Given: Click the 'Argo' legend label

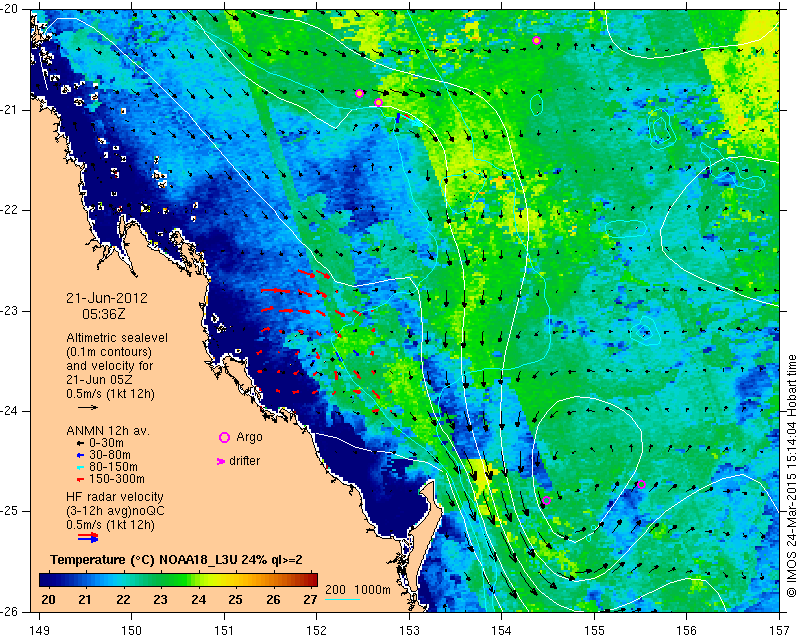Looking at the screenshot, I should pyautogui.click(x=249, y=437).
